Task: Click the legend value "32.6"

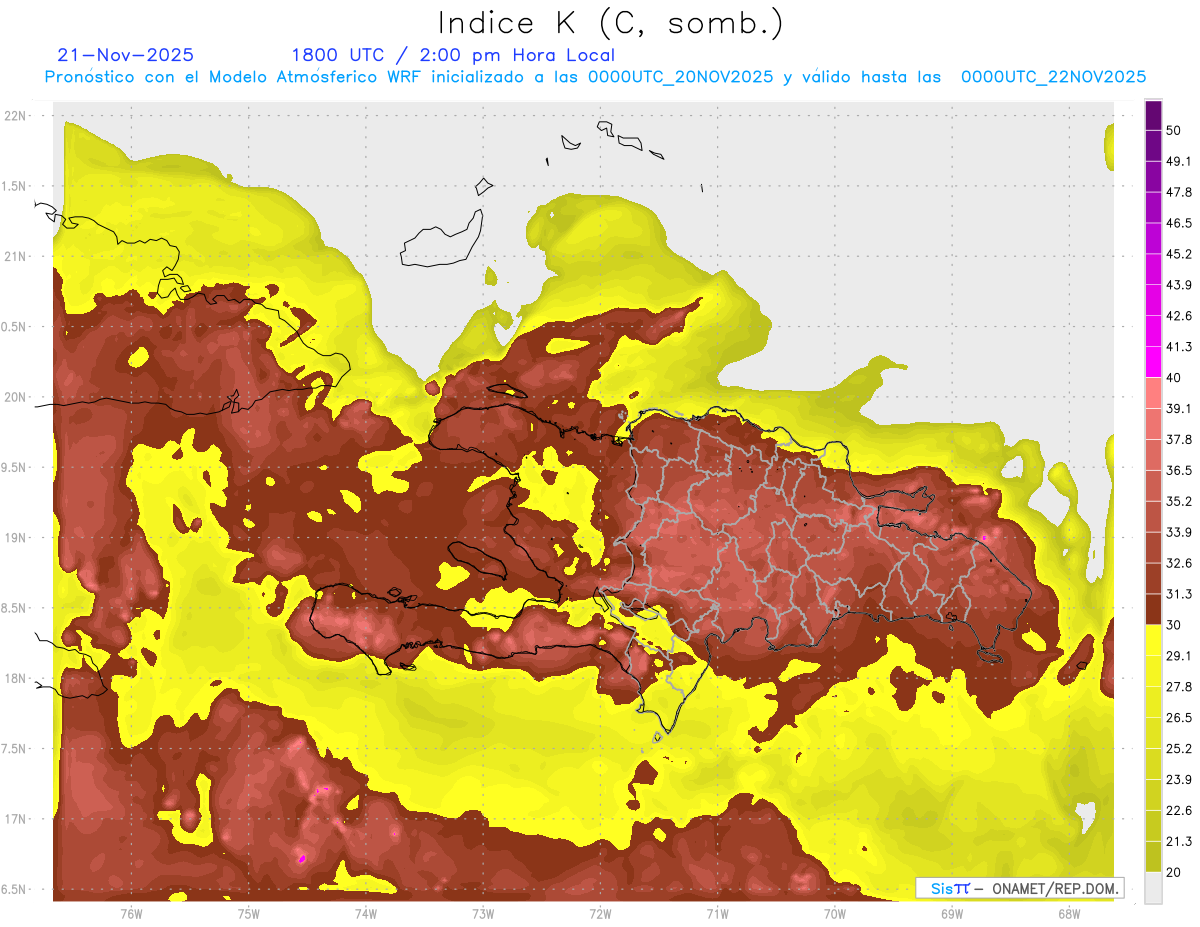Action: click(x=1179, y=563)
